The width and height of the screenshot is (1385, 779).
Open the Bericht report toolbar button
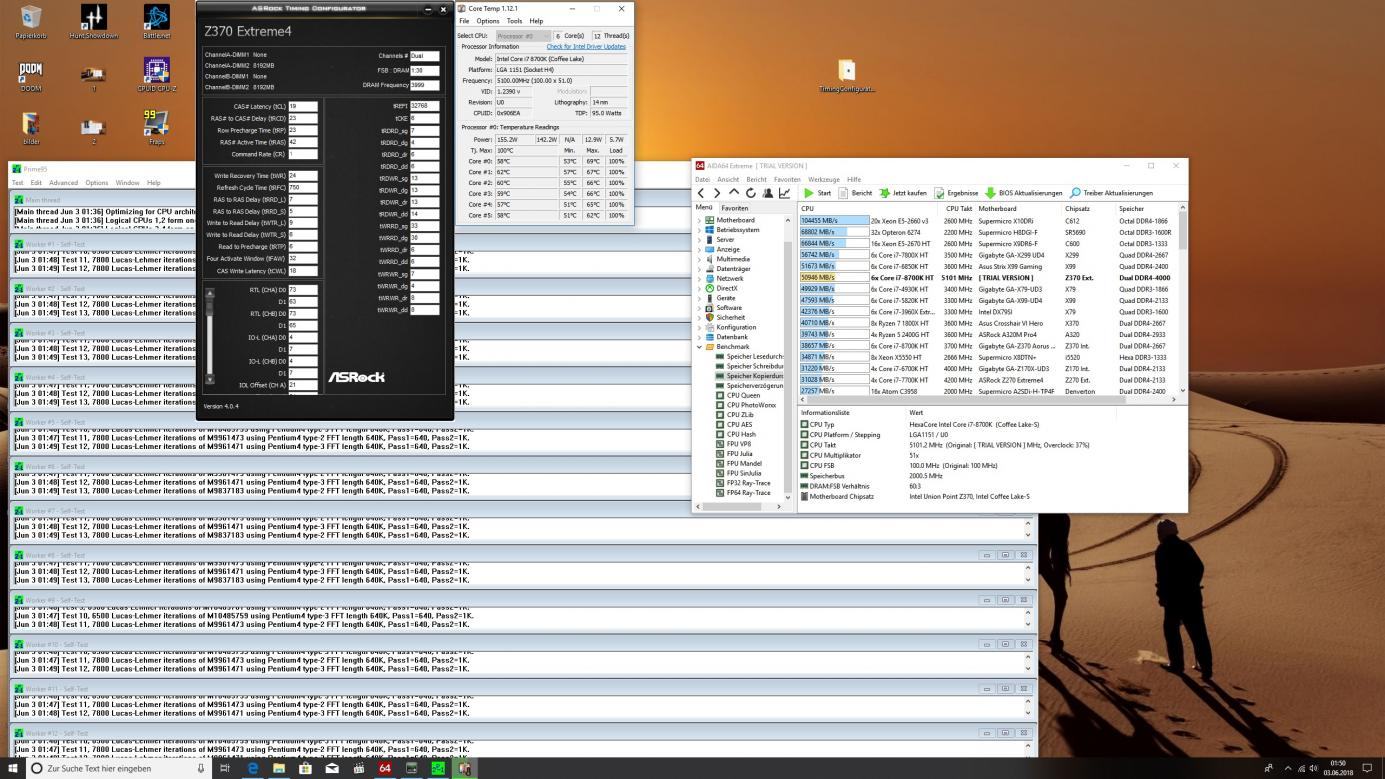click(x=854, y=193)
